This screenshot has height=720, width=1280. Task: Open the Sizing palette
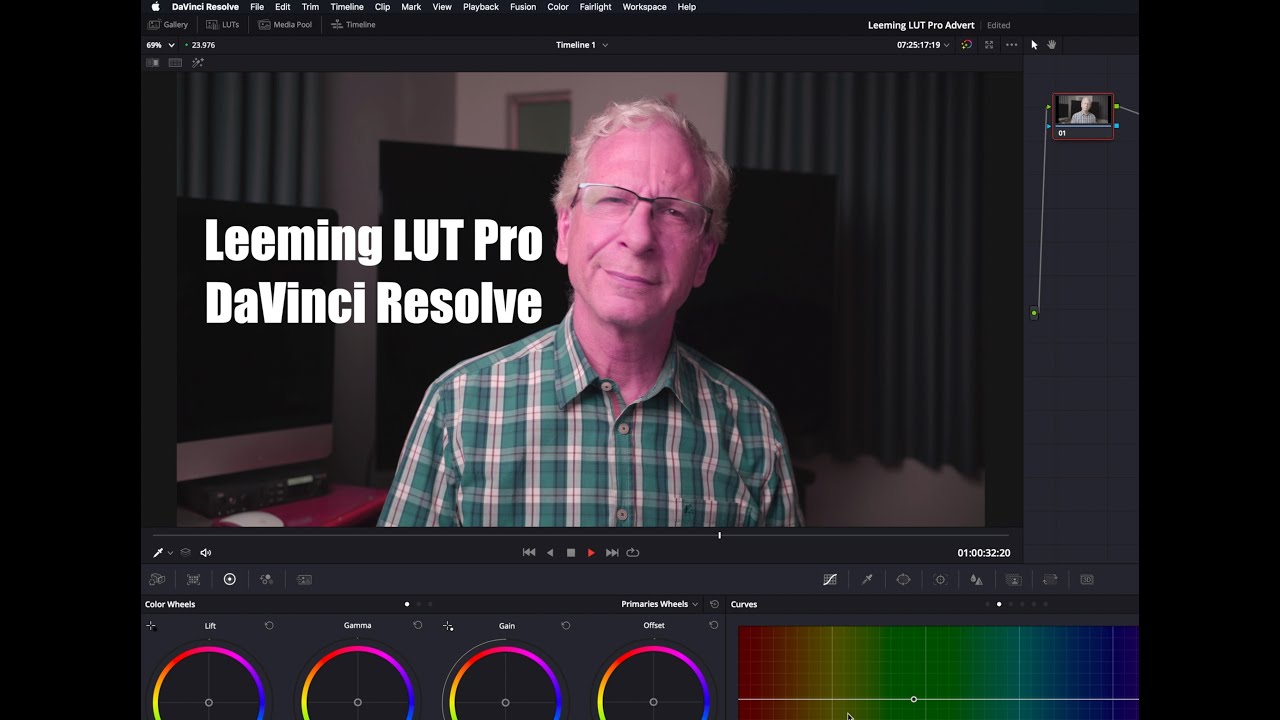tap(1050, 579)
